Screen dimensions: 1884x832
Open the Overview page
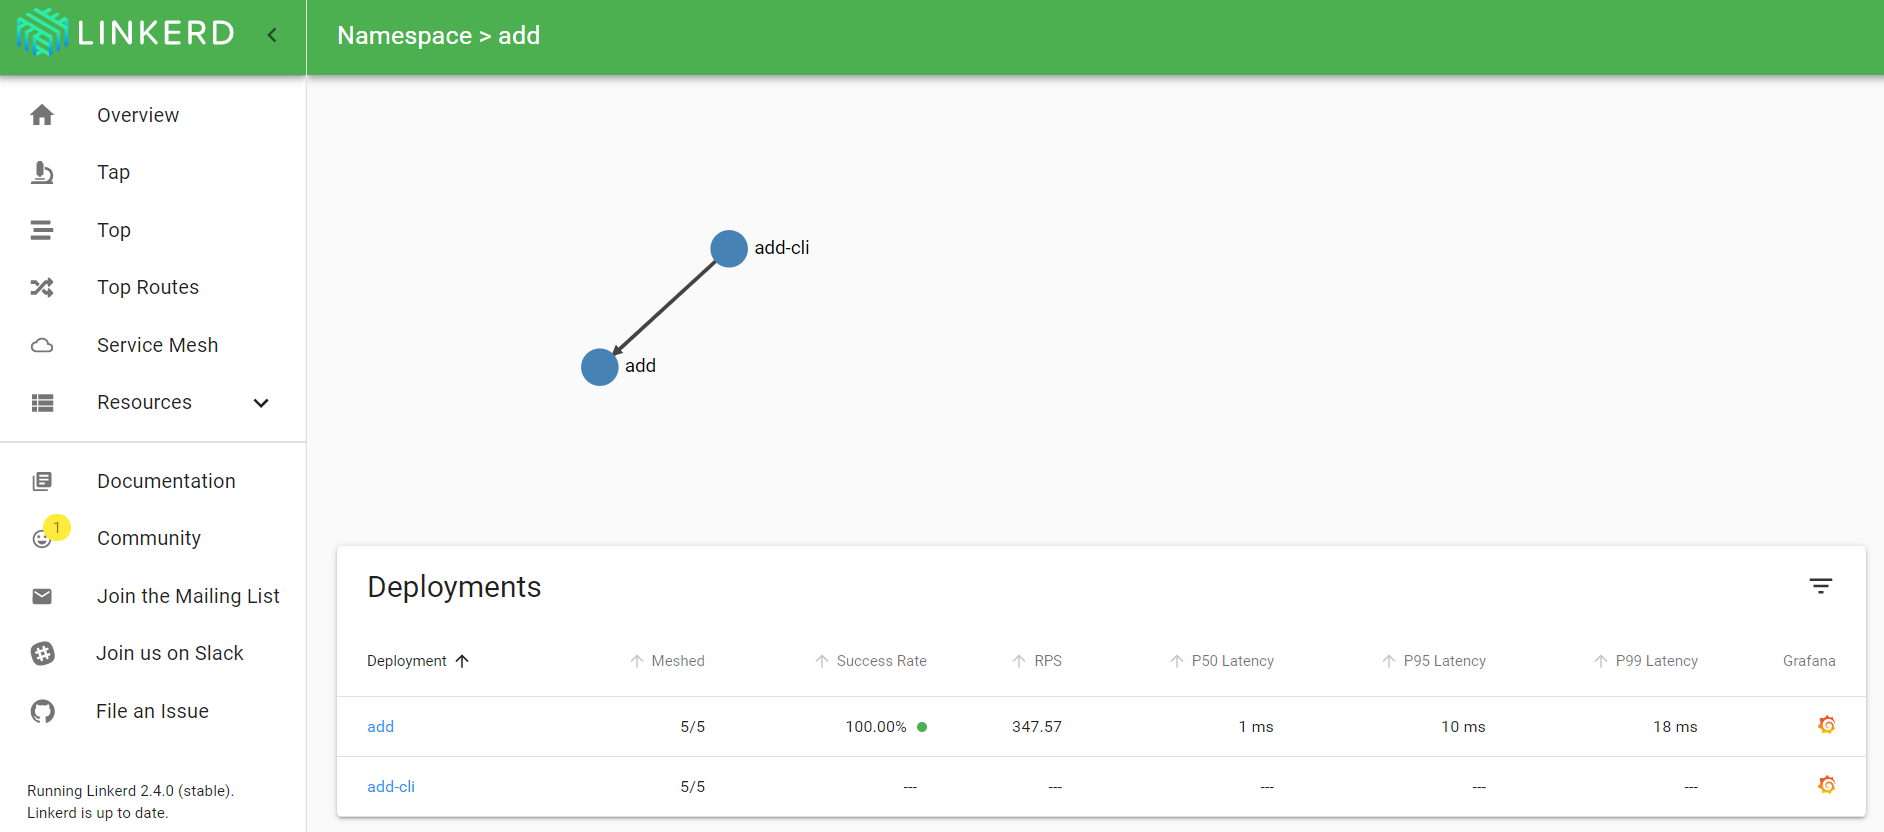(138, 115)
